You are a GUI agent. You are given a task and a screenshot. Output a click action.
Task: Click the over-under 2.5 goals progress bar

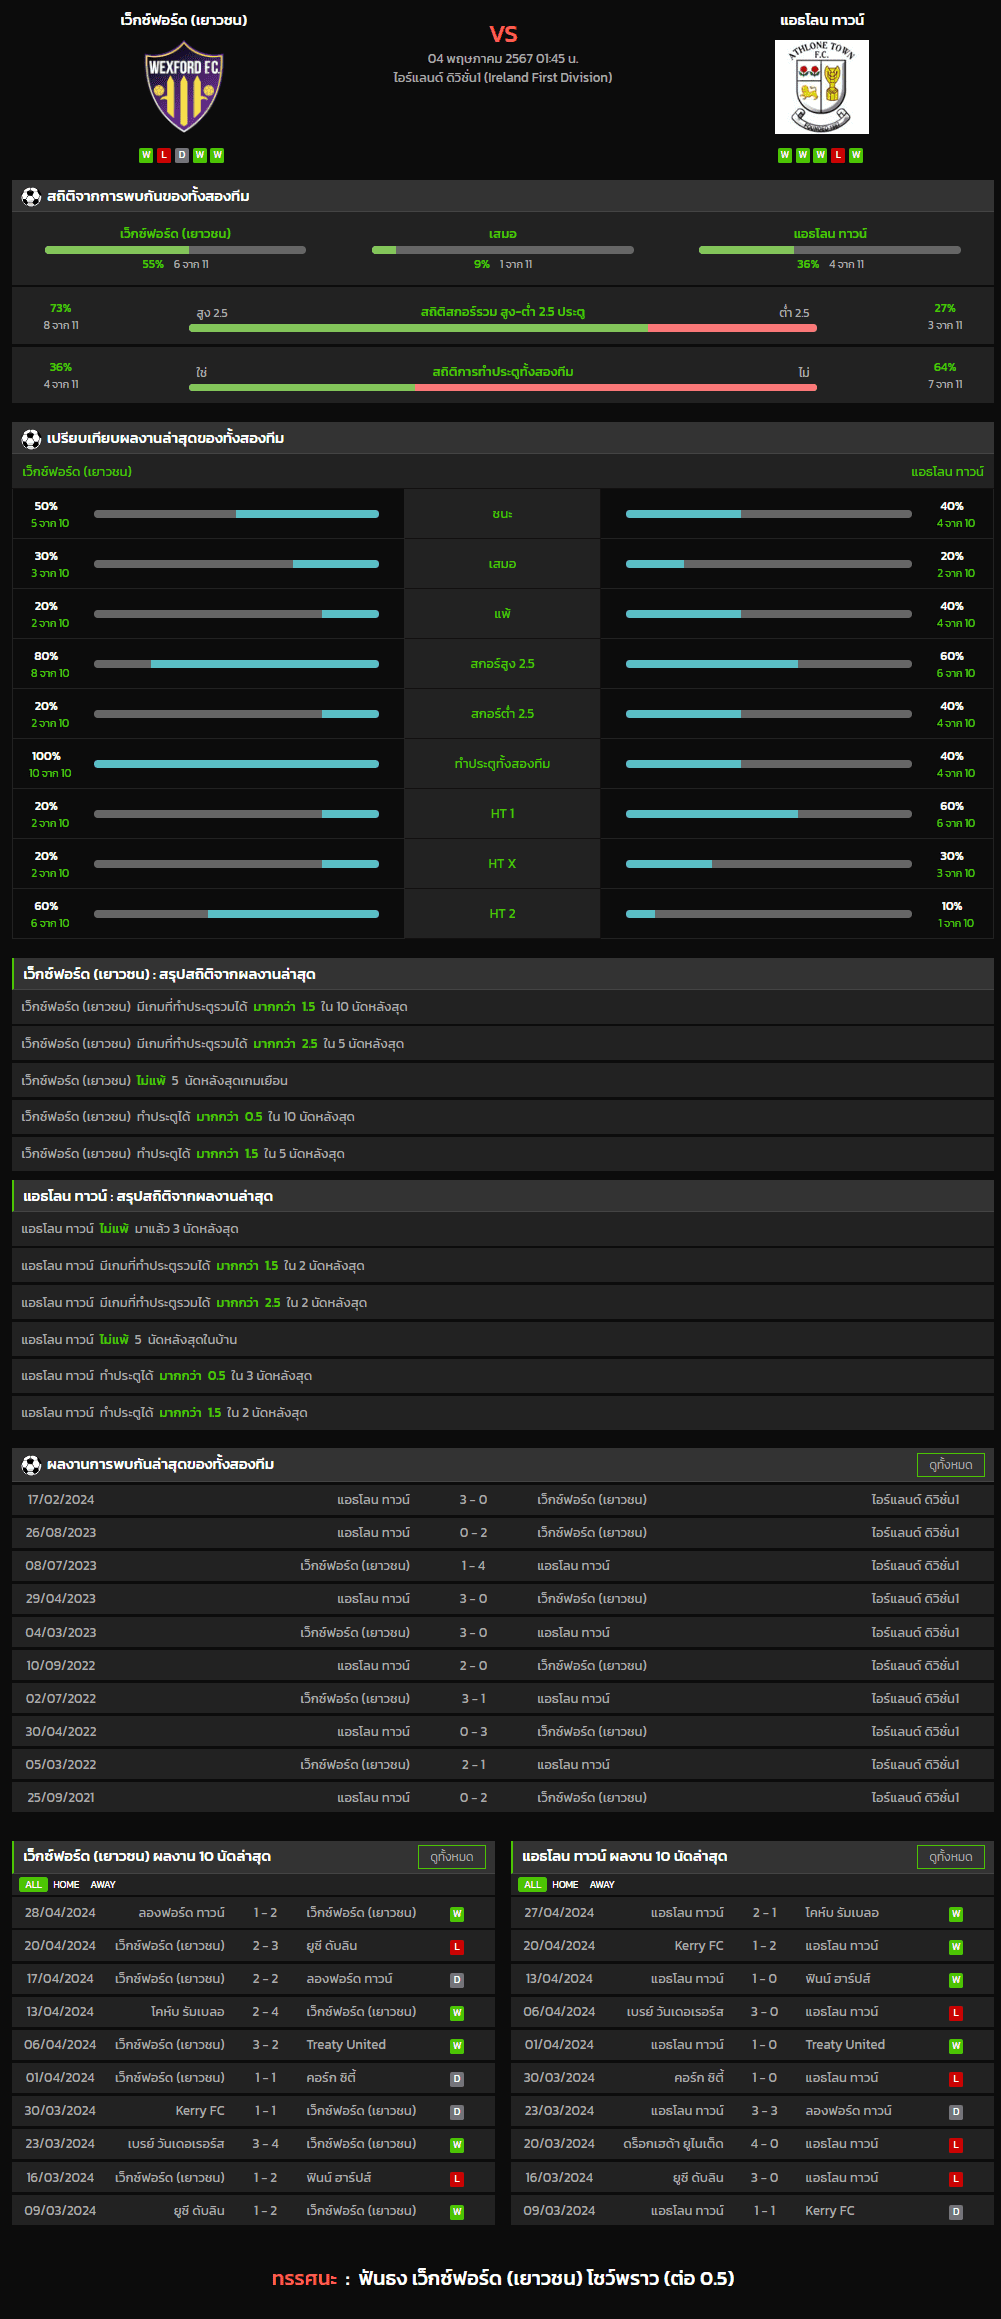coord(503,328)
